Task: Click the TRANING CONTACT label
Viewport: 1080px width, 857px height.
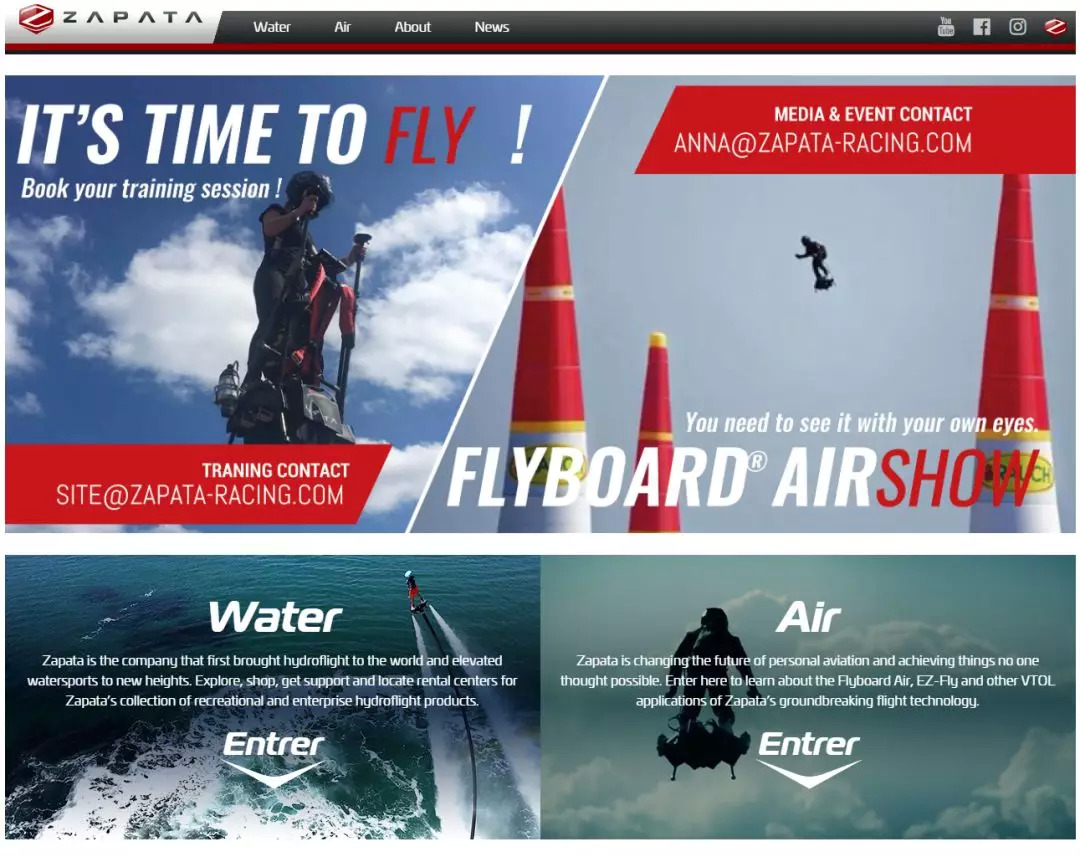Action: click(276, 470)
